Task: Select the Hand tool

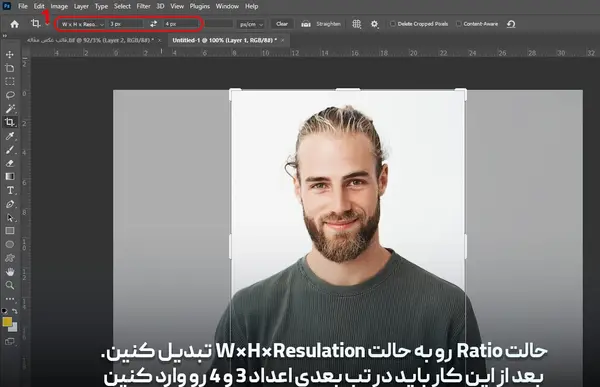Action: 10,272
